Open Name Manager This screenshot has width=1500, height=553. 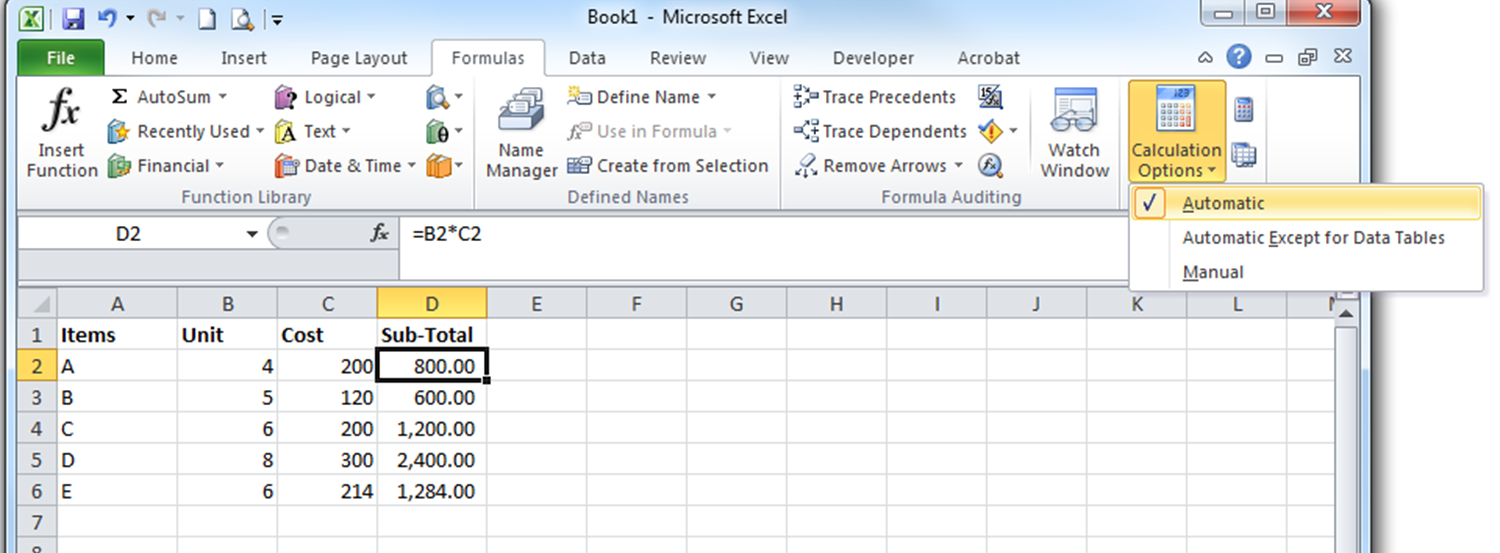coord(521,135)
